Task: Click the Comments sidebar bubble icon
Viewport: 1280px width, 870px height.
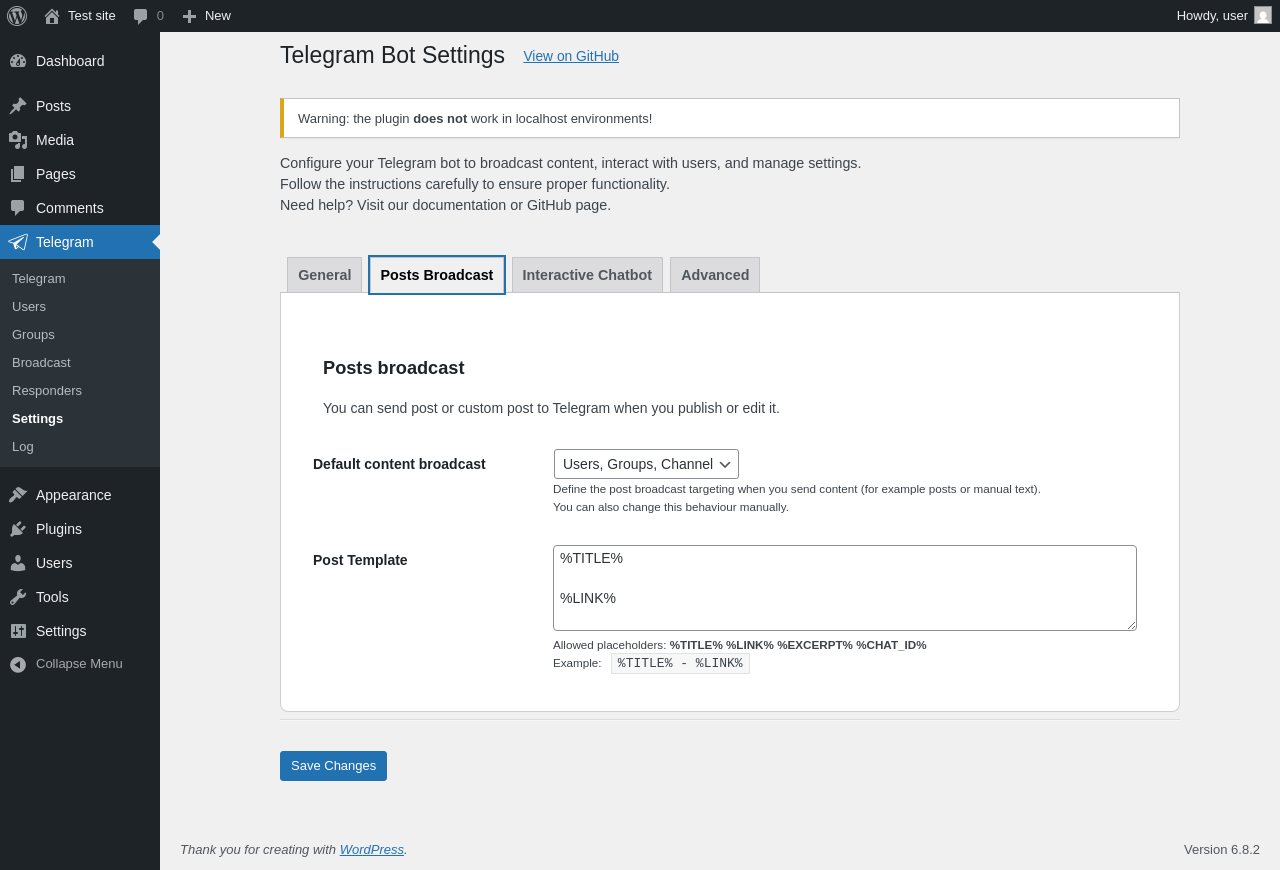Action: (x=18, y=208)
